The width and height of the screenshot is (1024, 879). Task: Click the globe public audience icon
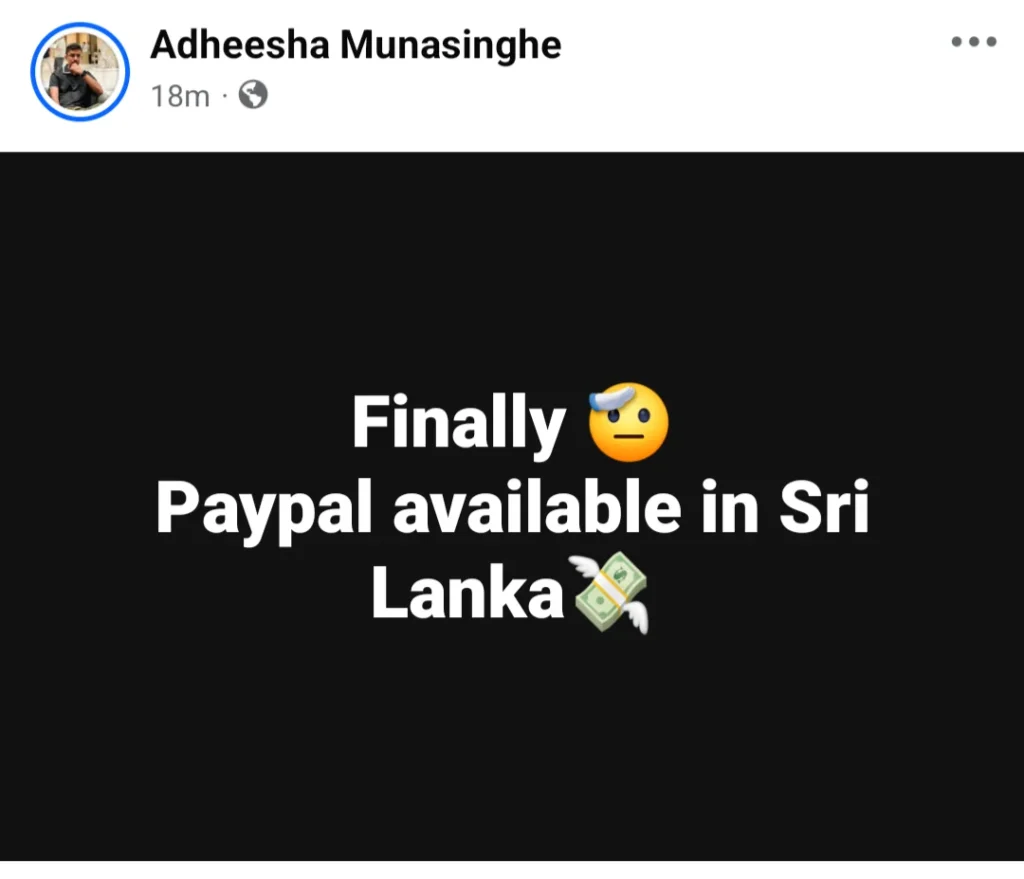[x=253, y=95]
